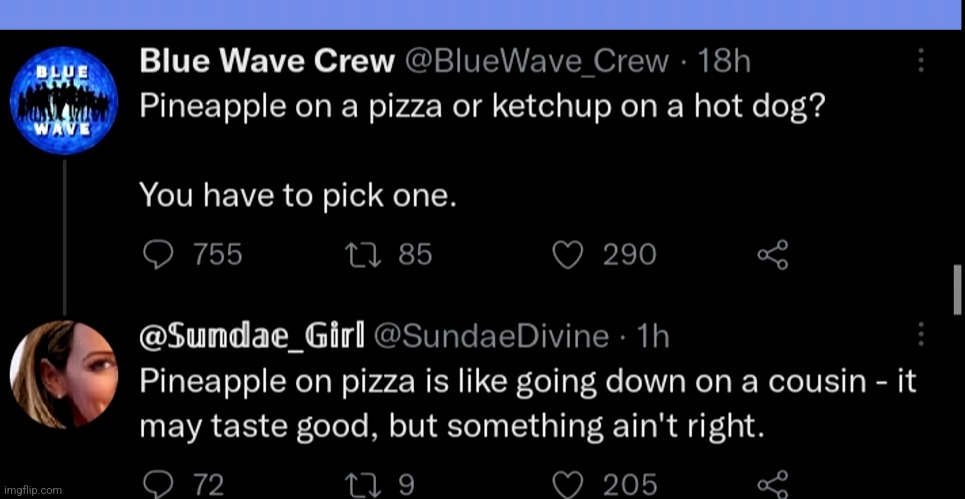The image size is (965, 499).
Task: Like the Sundae_Girl reply with 205 likes
Action: click(567, 485)
